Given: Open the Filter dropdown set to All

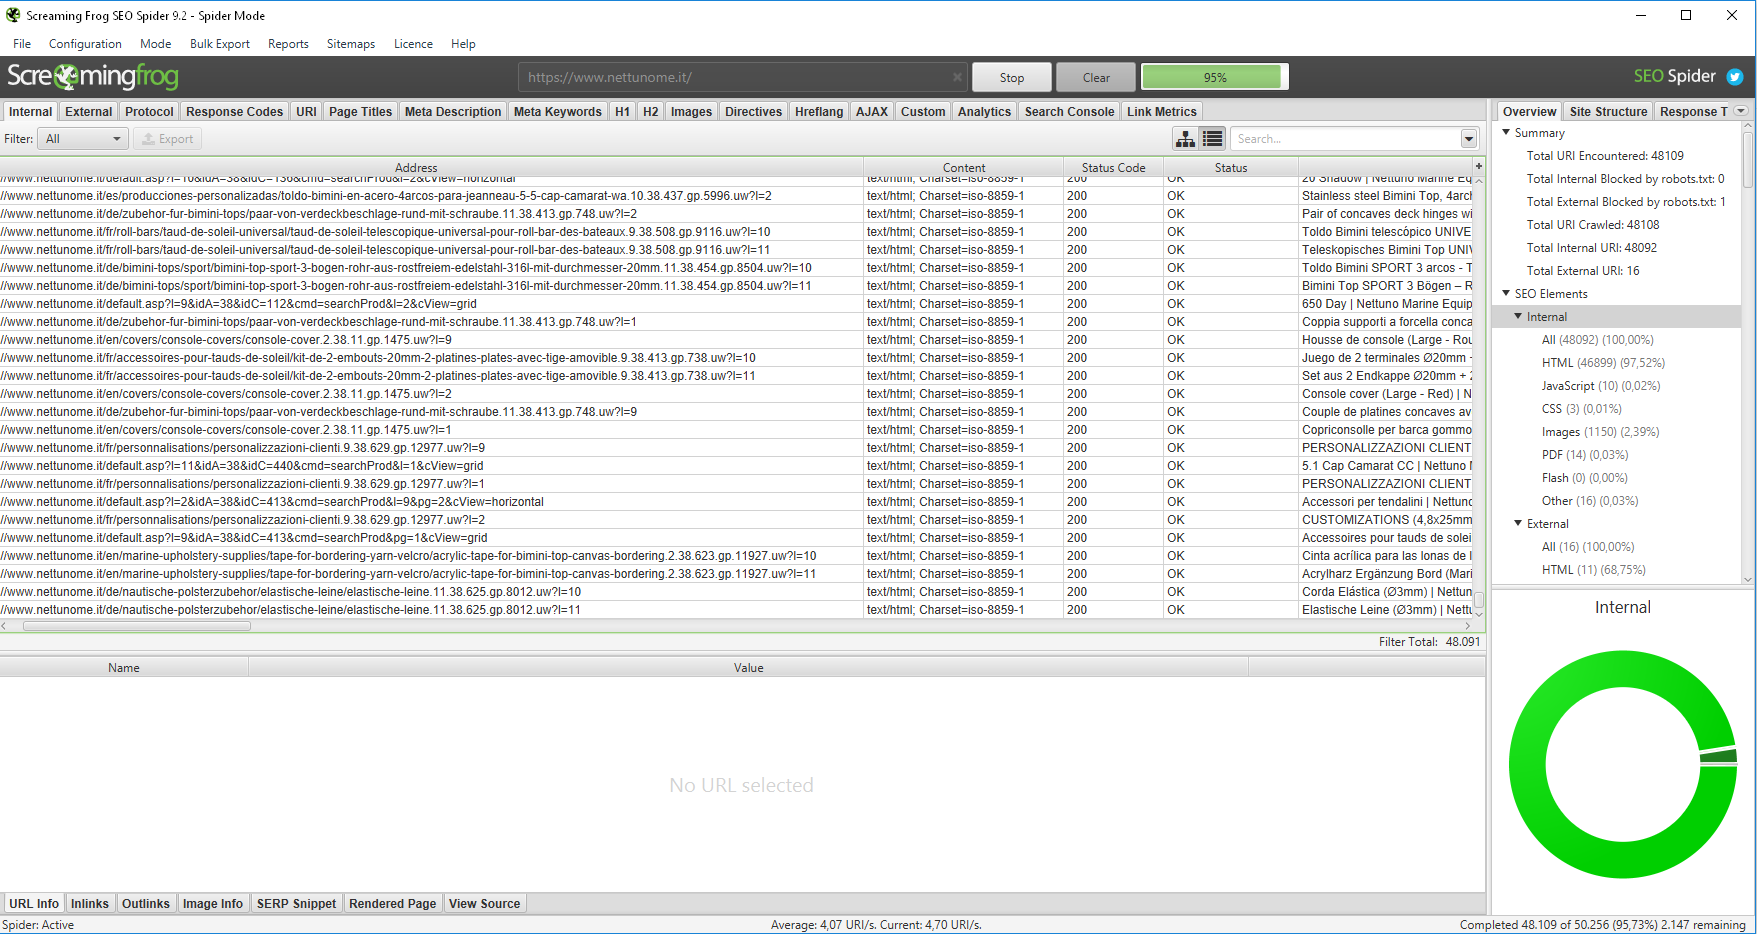Looking at the screenshot, I should pos(83,139).
